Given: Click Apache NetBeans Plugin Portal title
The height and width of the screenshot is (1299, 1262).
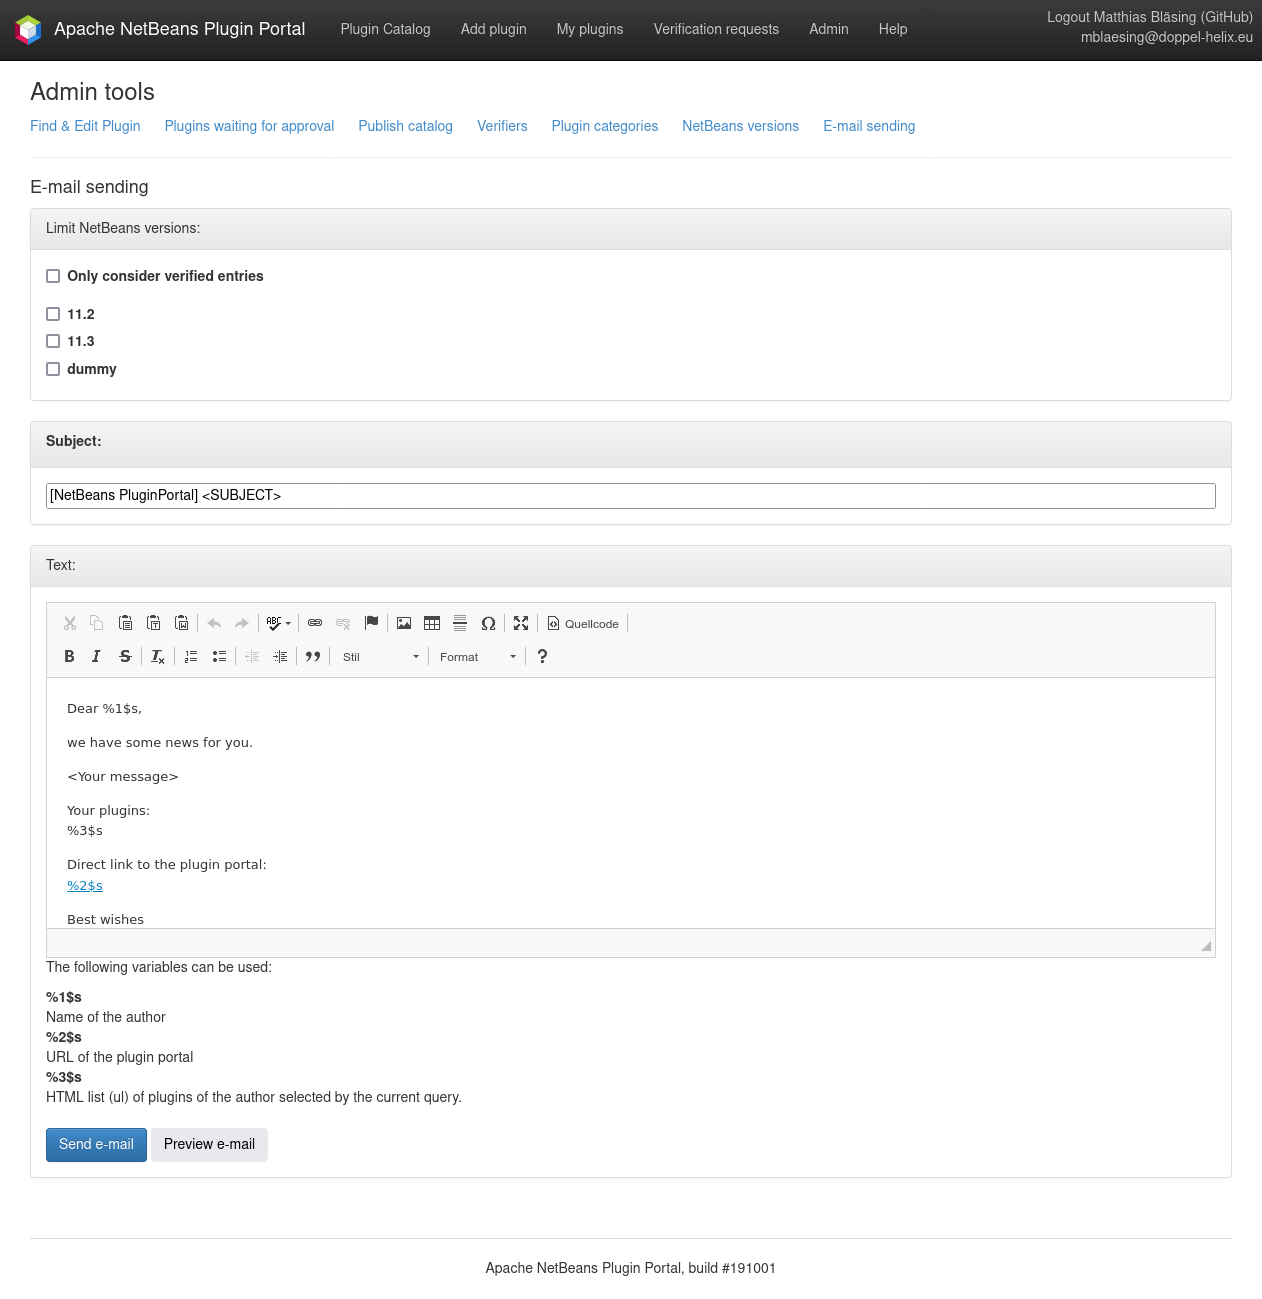Looking at the screenshot, I should [180, 29].
